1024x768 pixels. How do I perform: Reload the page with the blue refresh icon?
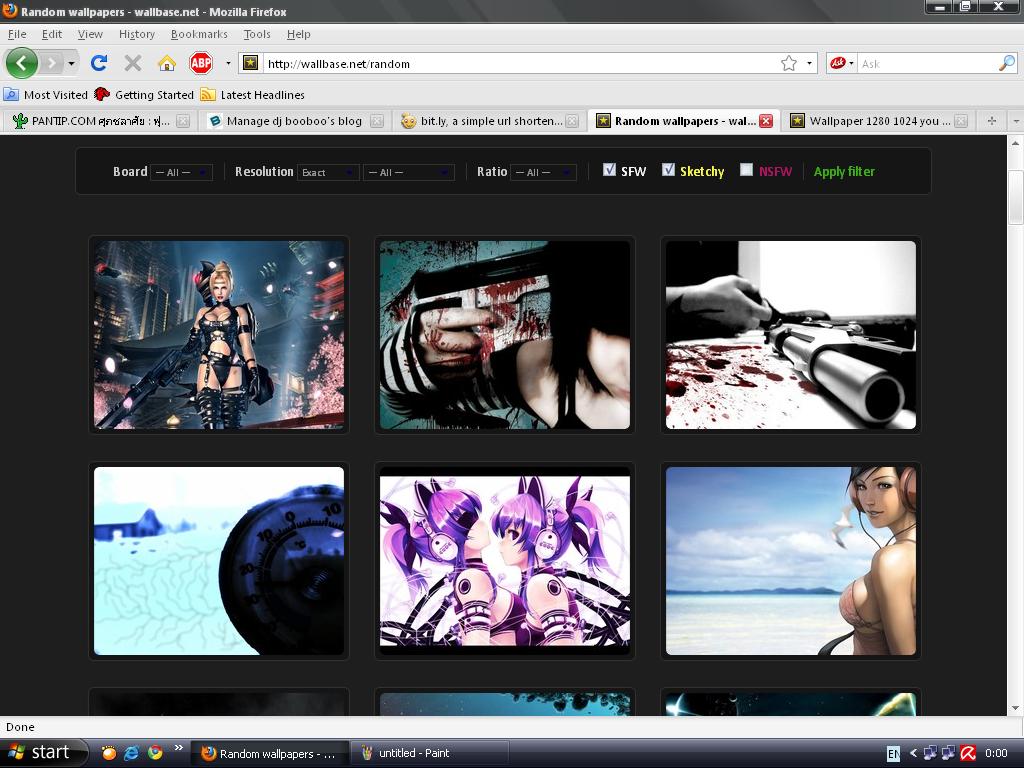point(99,63)
